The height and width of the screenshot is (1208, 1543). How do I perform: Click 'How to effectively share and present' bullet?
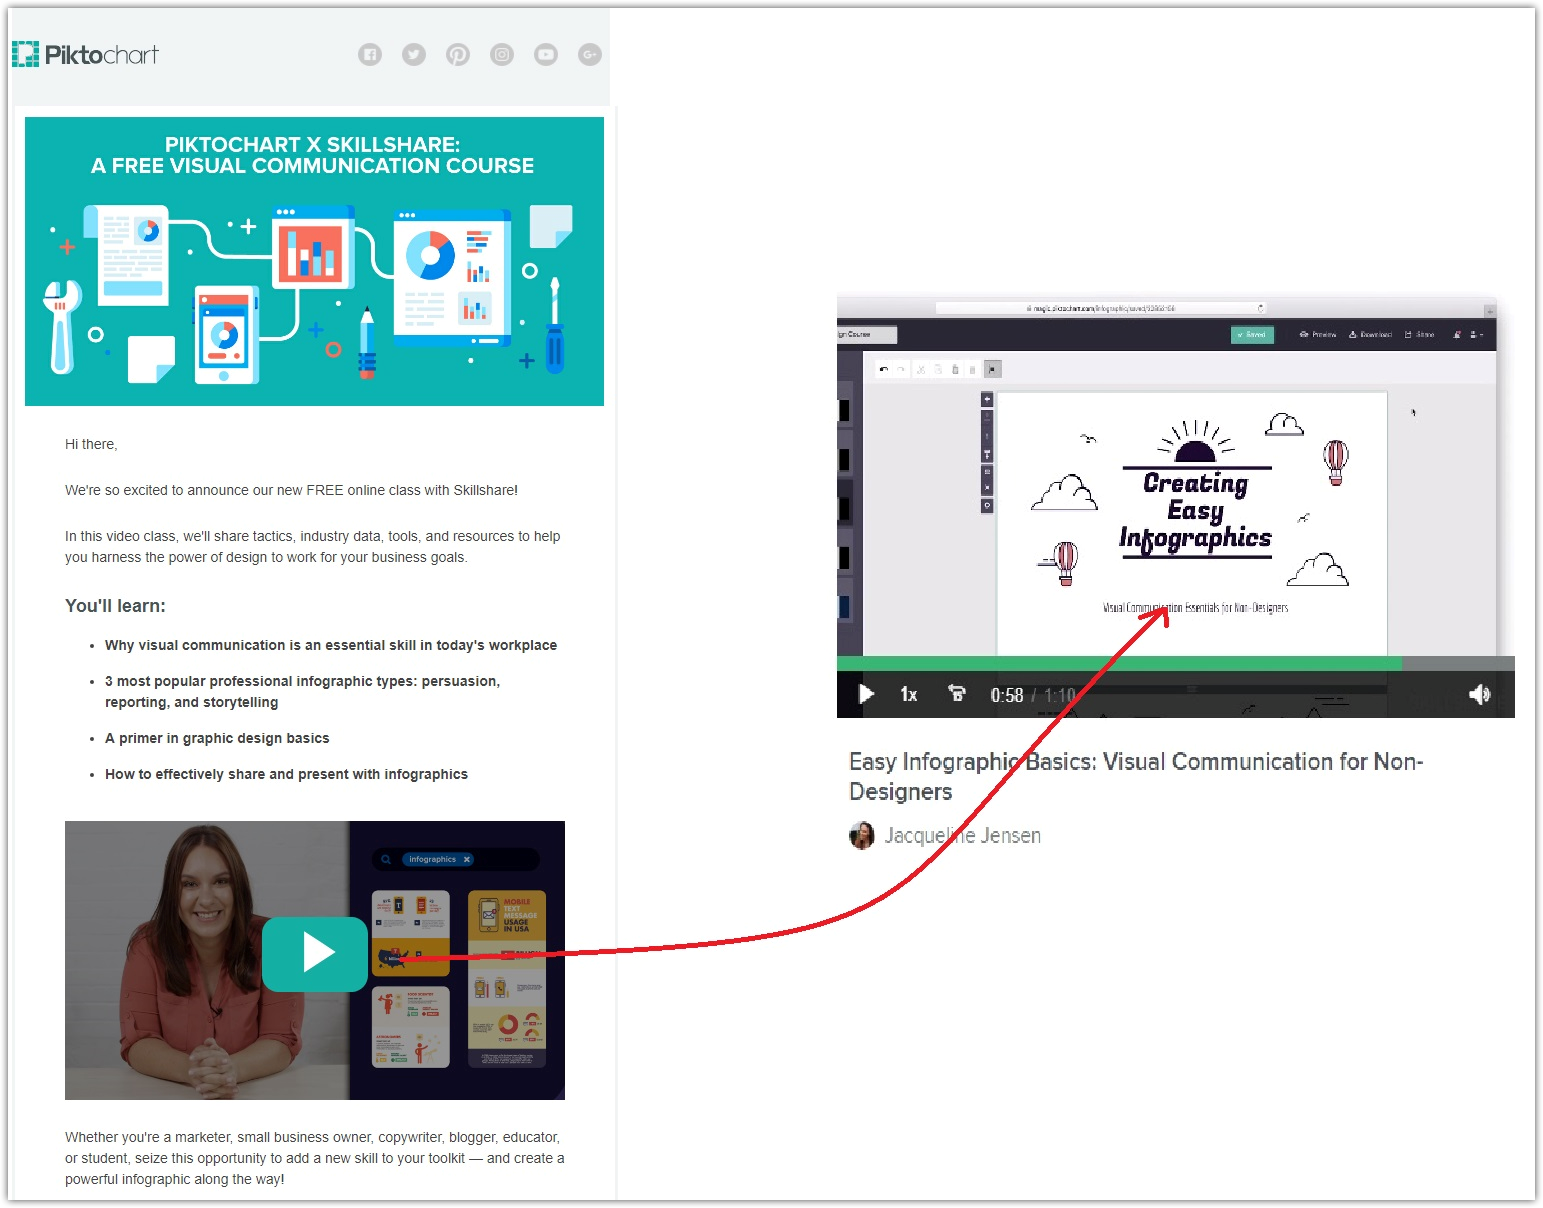(x=286, y=774)
